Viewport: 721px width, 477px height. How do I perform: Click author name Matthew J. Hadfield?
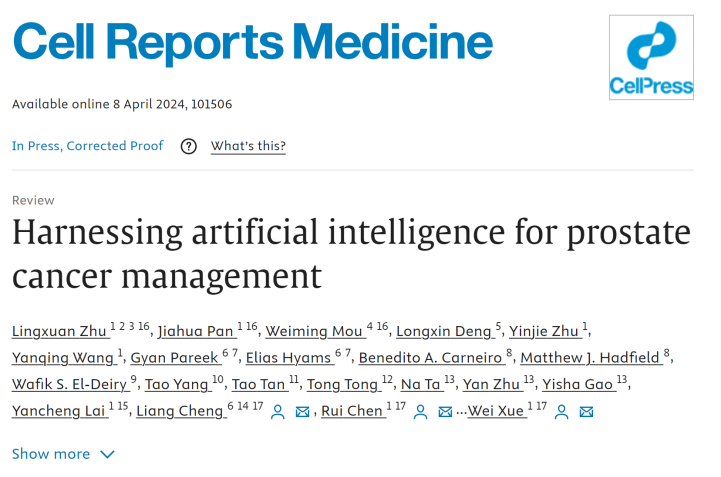(x=590, y=357)
